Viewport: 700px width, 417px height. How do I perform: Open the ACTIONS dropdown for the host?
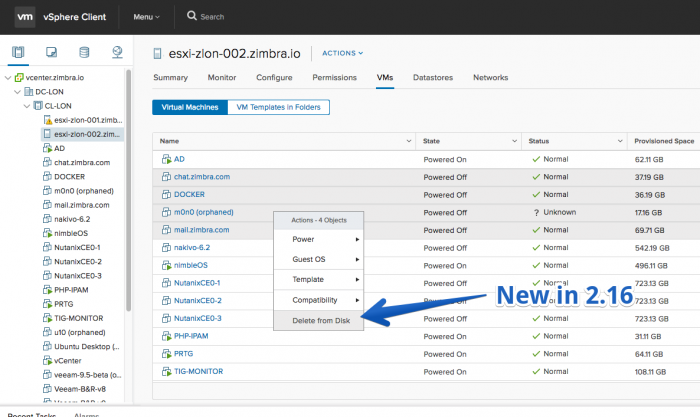point(342,53)
